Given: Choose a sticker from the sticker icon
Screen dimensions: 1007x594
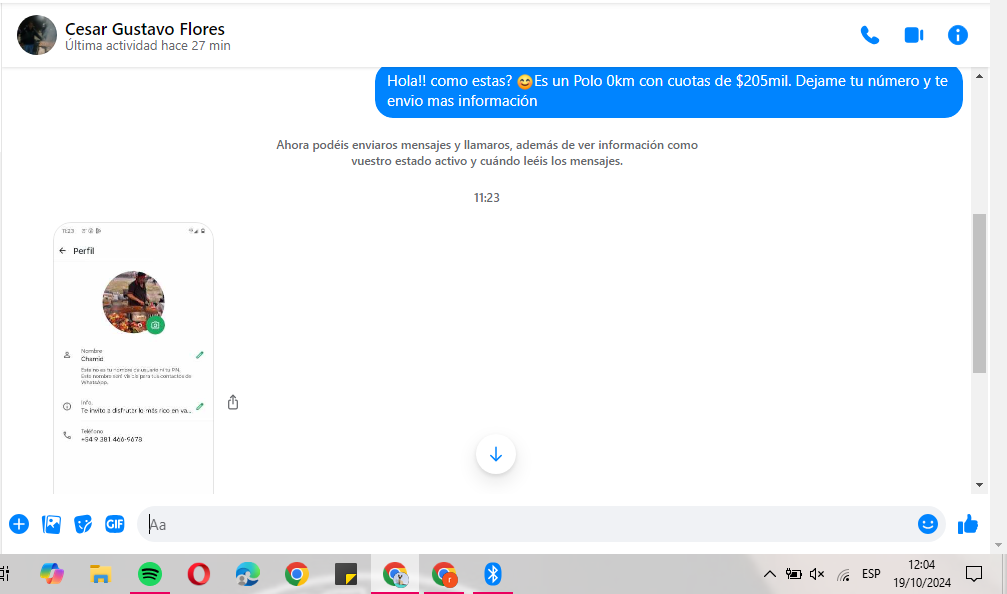Looking at the screenshot, I should 83,523.
